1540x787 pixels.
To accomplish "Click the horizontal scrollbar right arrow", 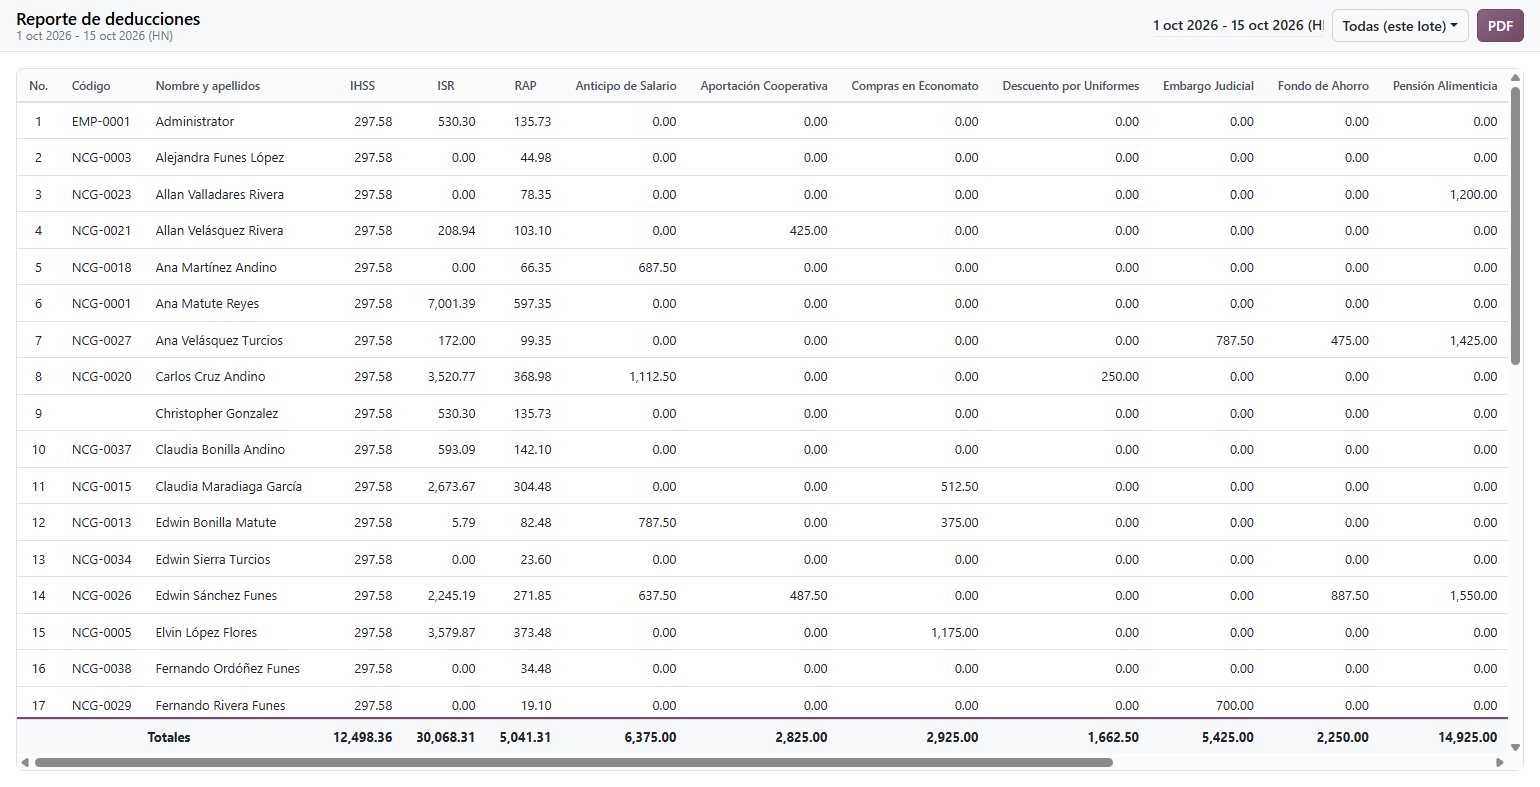I will pos(1499,762).
